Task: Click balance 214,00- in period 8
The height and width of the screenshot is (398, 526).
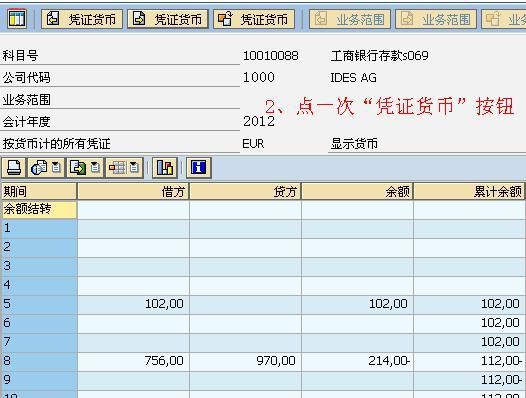Action: coord(389,361)
